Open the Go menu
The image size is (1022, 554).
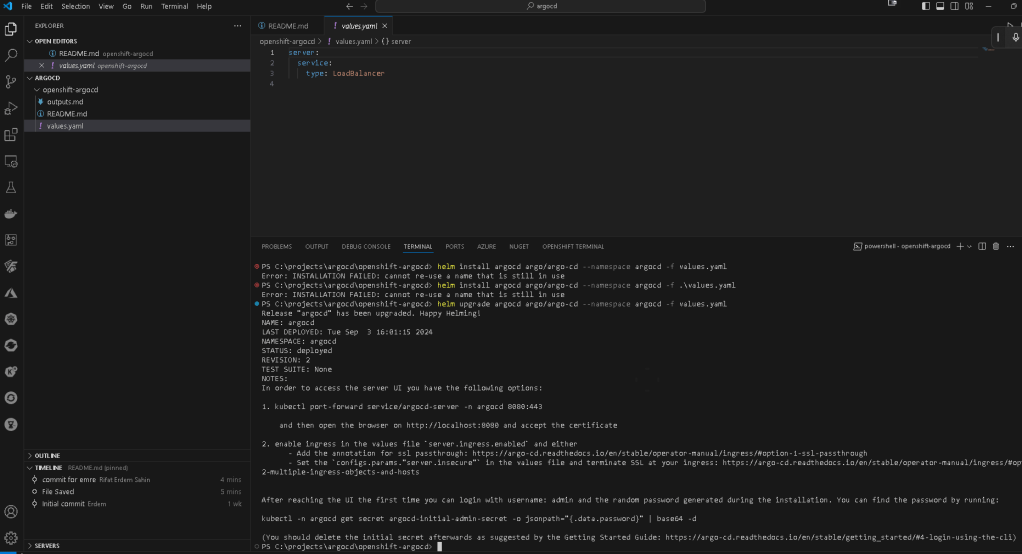pyautogui.click(x=126, y=7)
